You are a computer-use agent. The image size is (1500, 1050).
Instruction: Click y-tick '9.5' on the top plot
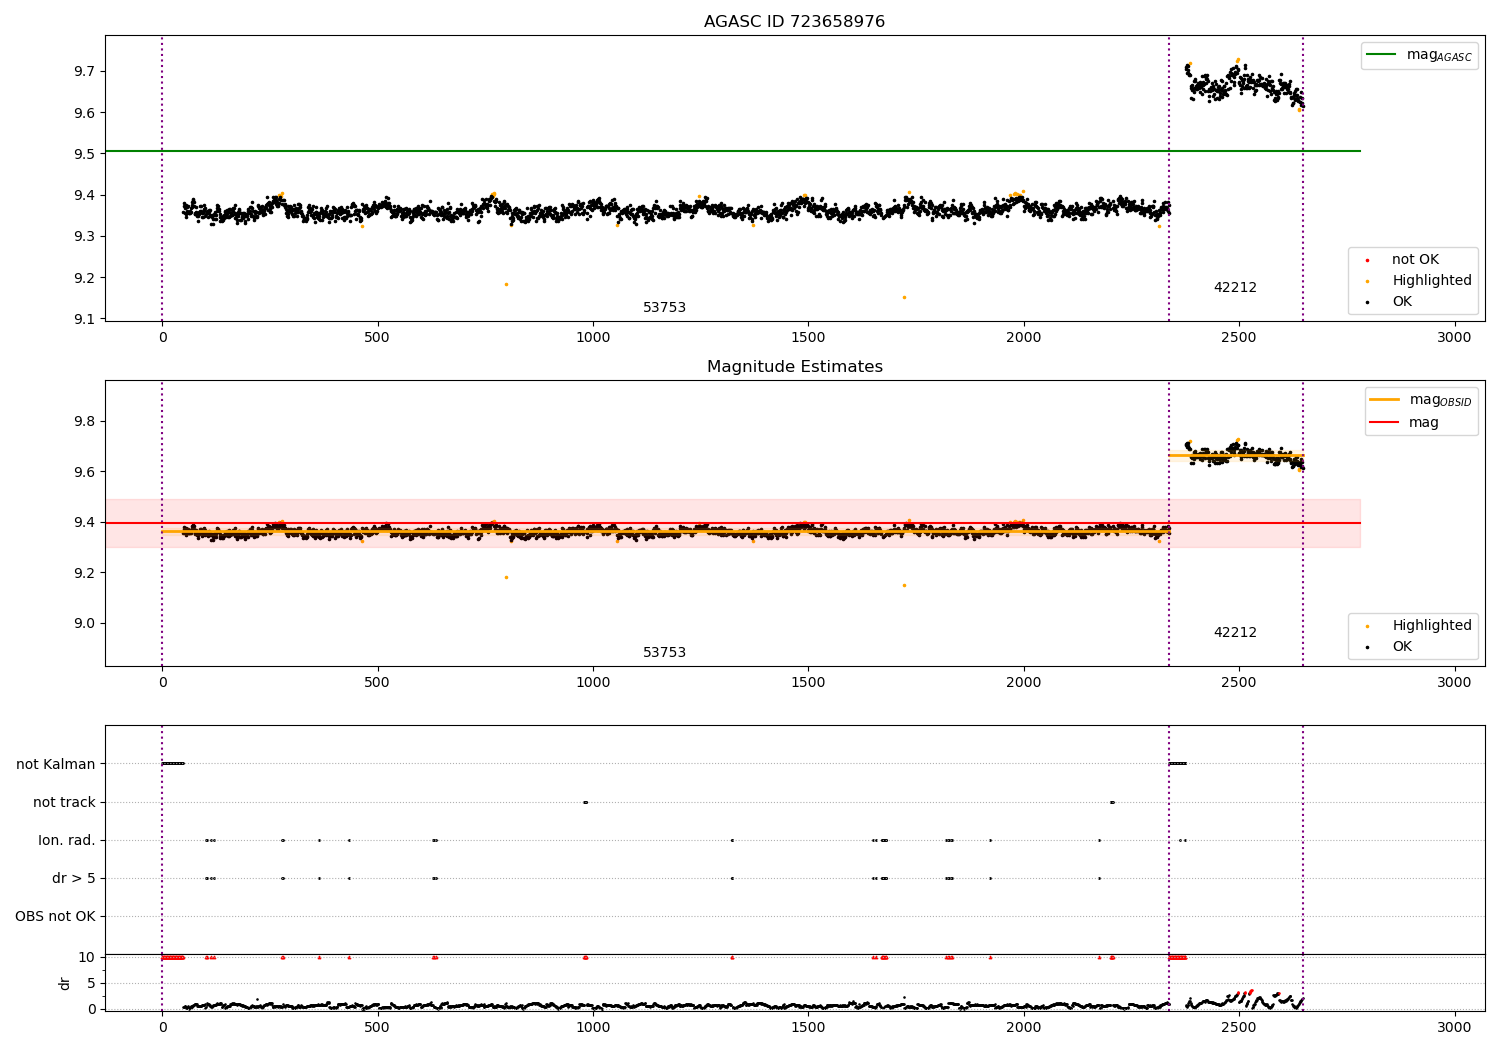[x=84, y=154]
